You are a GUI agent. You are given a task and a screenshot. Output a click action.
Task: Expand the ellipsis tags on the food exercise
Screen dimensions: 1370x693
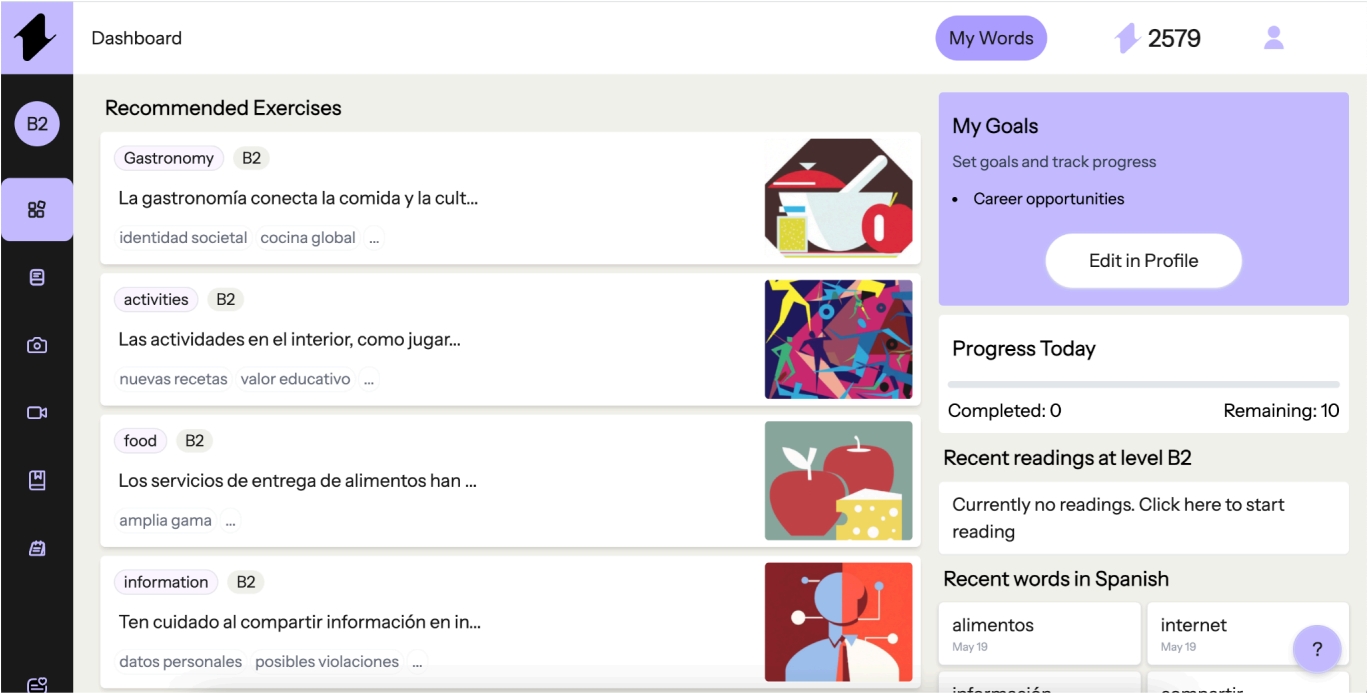point(230,519)
